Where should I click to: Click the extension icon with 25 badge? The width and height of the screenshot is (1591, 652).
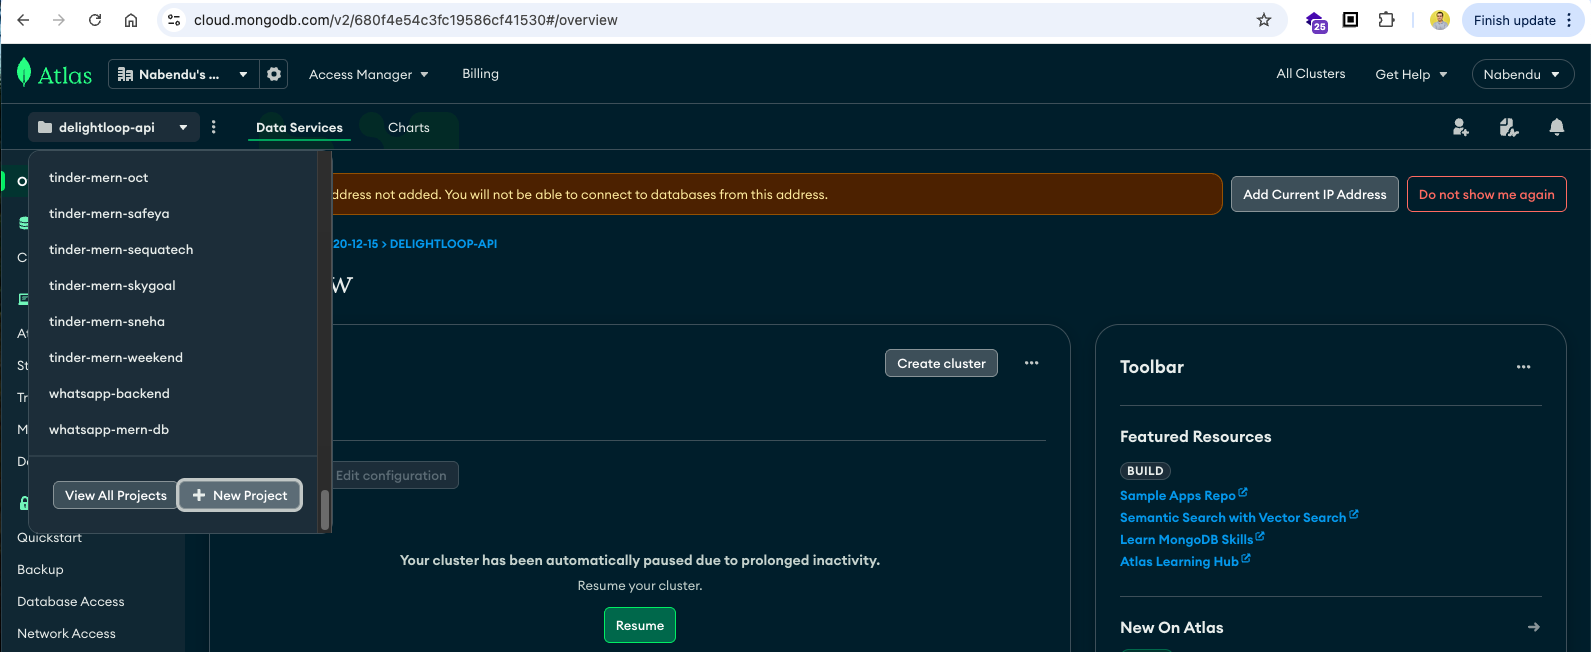coord(1316,21)
